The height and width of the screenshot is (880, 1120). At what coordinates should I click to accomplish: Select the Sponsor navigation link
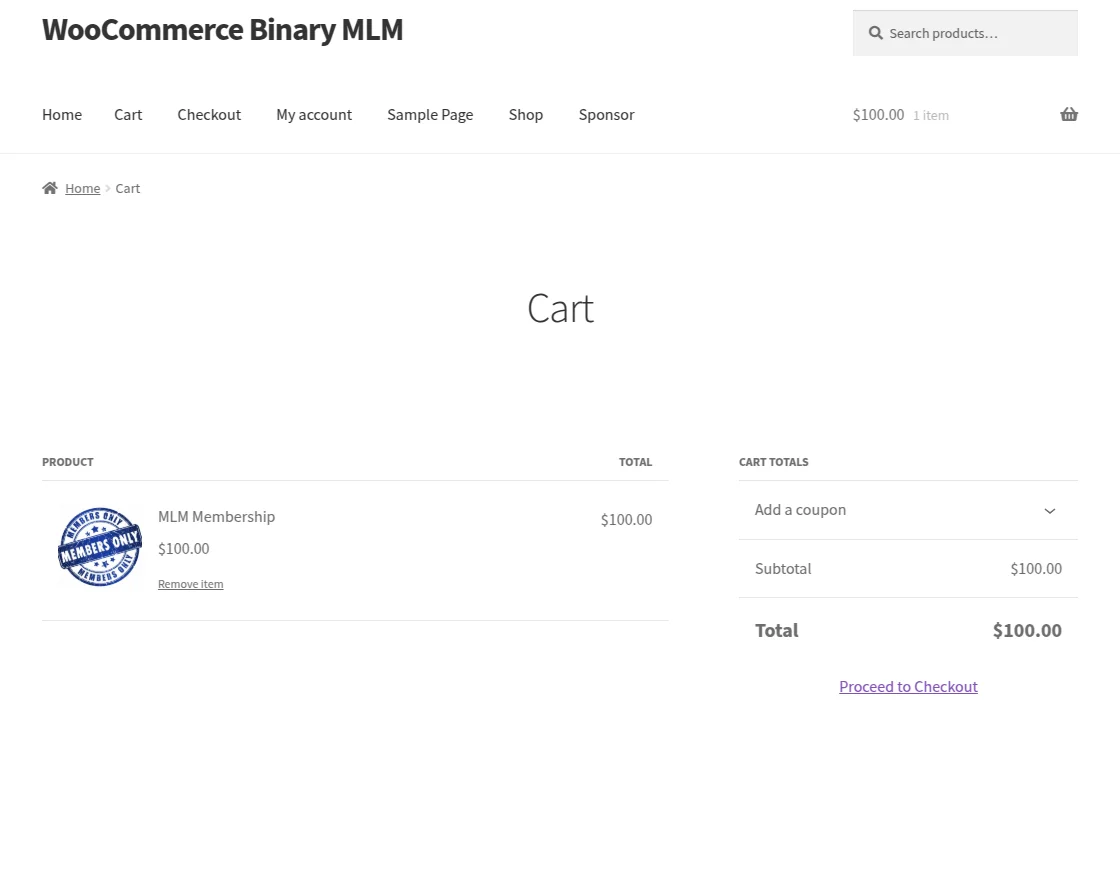tap(606, 114)
